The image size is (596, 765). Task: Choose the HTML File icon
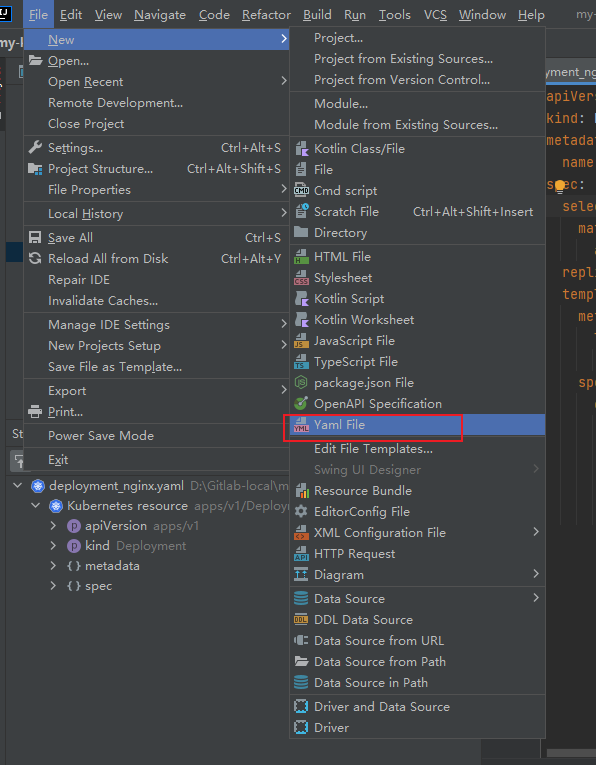[301, 257]
